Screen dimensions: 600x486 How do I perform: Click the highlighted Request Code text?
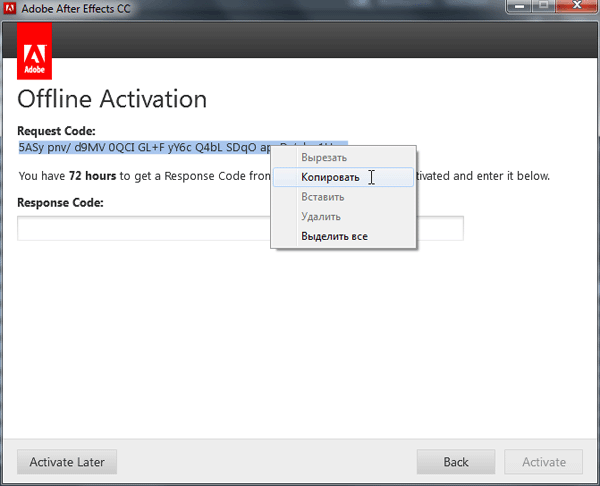pyautogui.click(x=145, y=147)
